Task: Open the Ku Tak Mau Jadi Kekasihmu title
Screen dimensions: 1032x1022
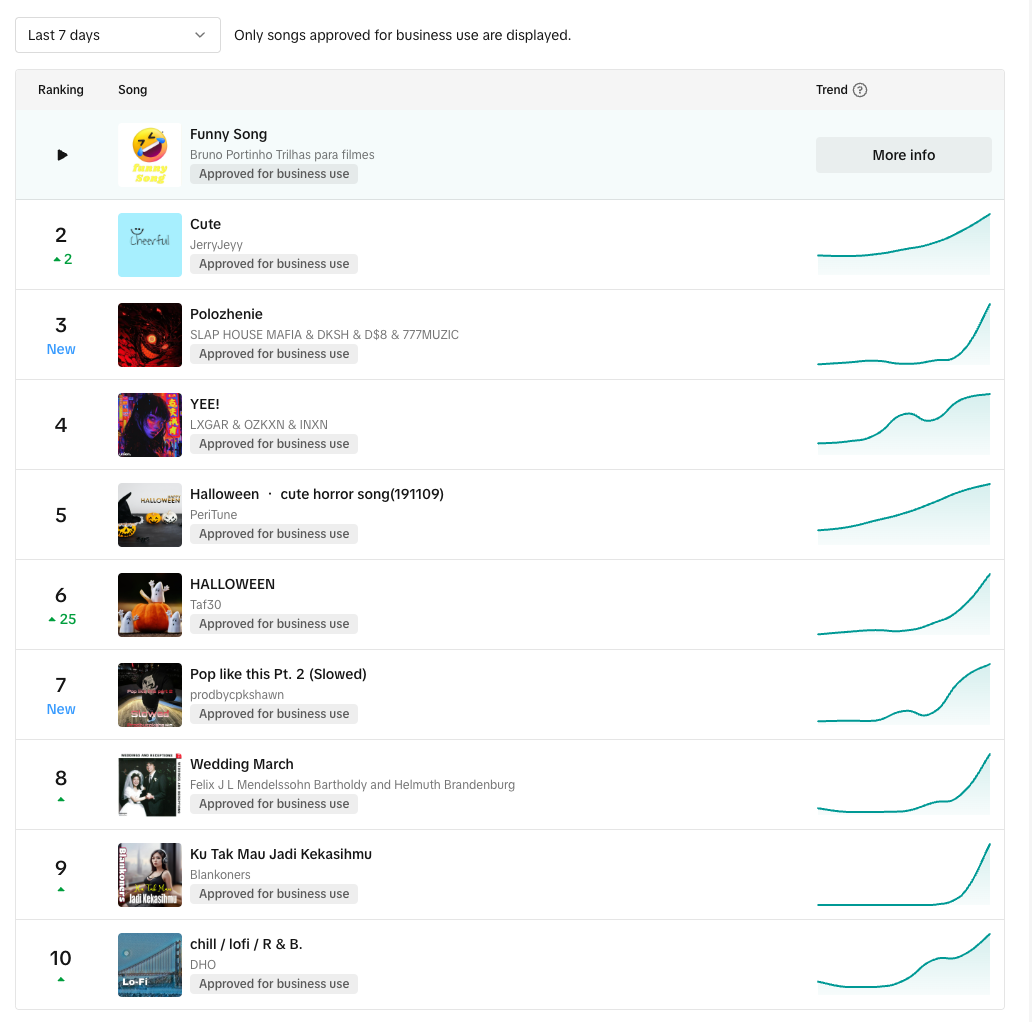Action: [281, 854]
